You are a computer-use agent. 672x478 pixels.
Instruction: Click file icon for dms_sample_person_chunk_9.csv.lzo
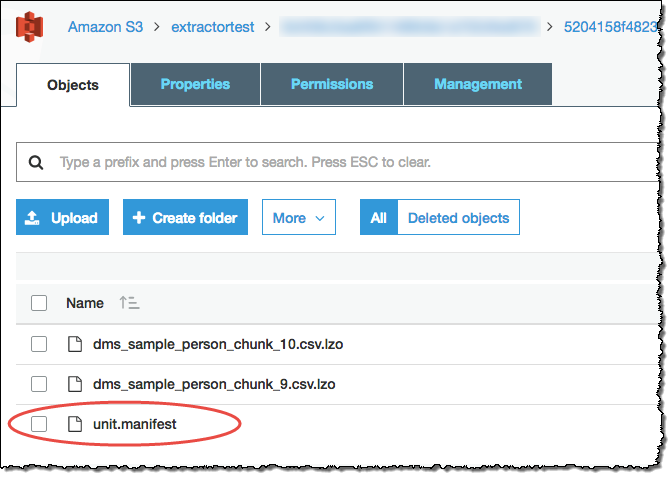pyautogui.click(x=73, y=383)
